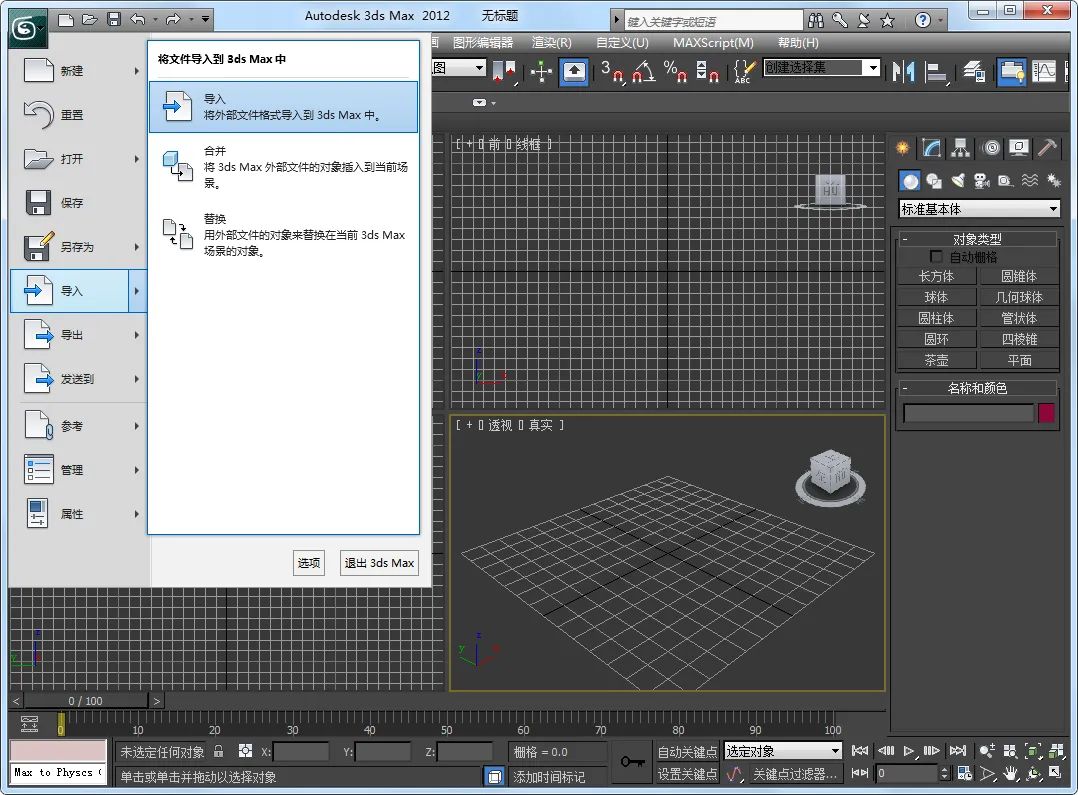
Task: Expand the 另存为 submenu arrow
Action: [137, 247]
